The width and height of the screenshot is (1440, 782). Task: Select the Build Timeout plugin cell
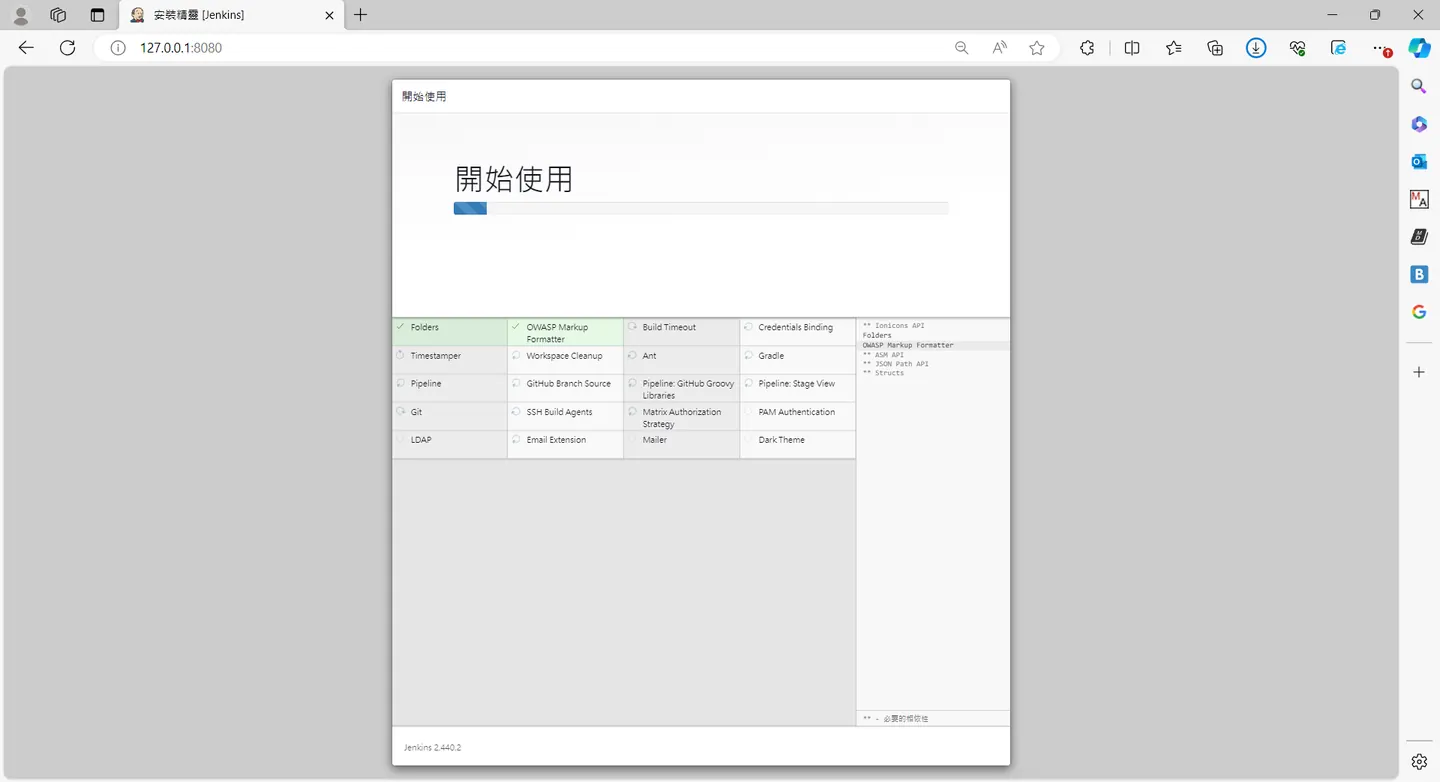(x=682, y=332)
